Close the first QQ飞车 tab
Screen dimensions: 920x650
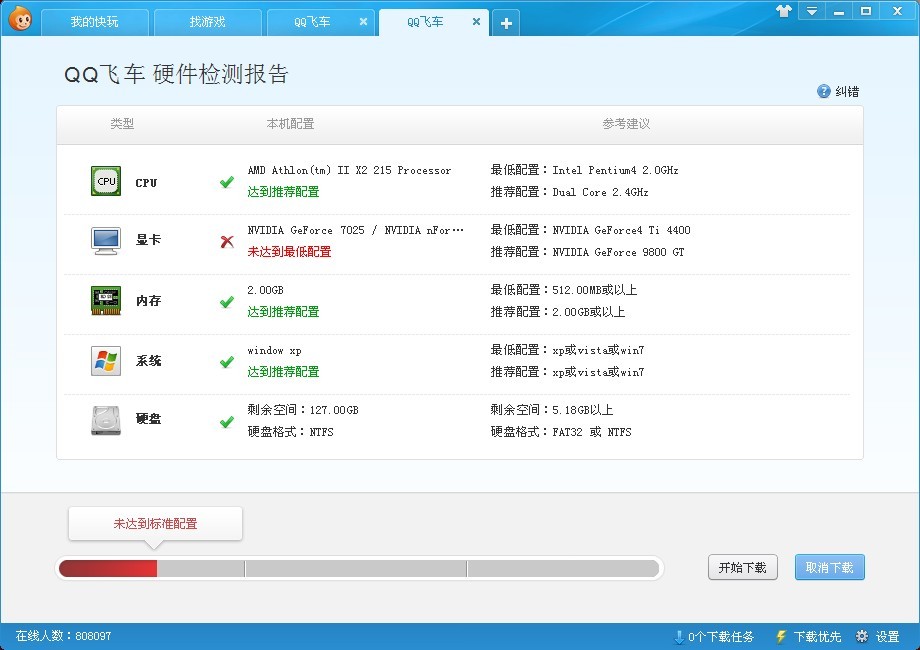click(363, 22)
